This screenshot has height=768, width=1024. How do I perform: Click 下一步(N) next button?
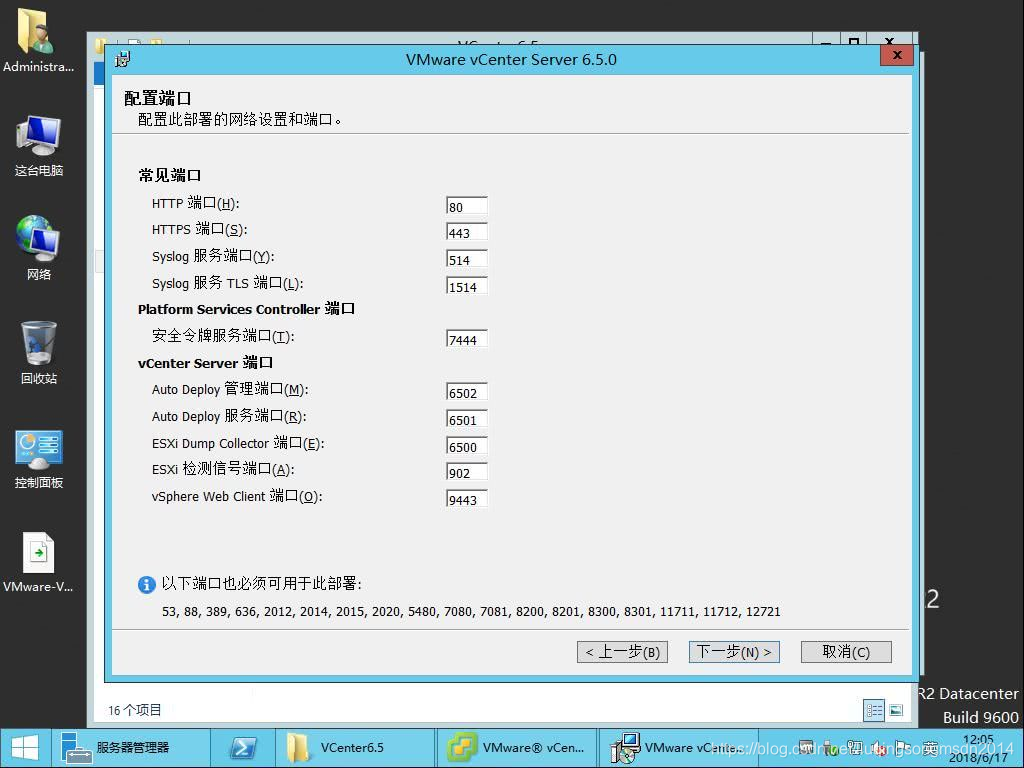734,652
